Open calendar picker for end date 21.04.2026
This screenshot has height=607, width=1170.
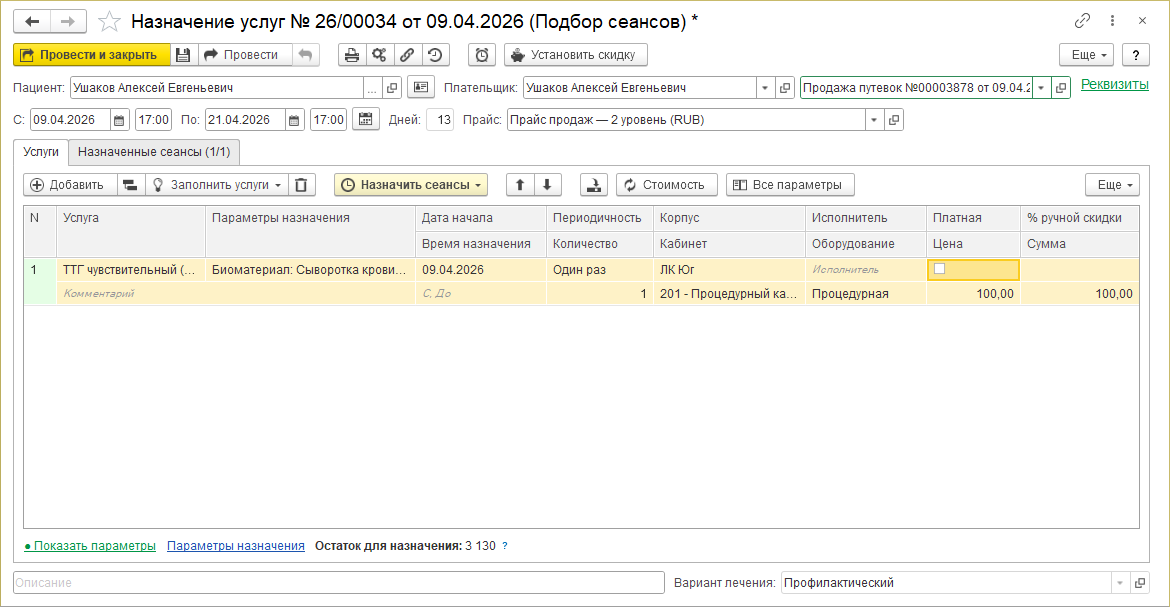[x=294, y=120]
